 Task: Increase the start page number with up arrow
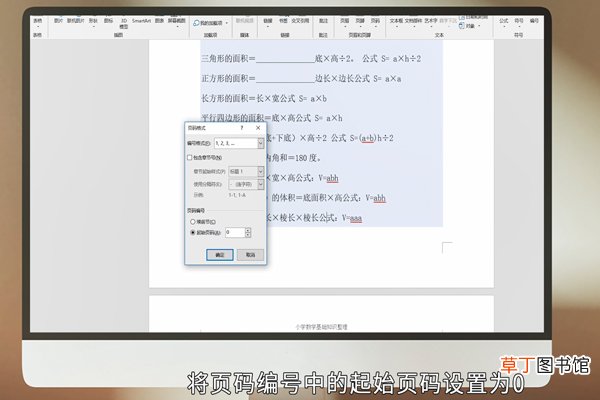pos(248,230)
